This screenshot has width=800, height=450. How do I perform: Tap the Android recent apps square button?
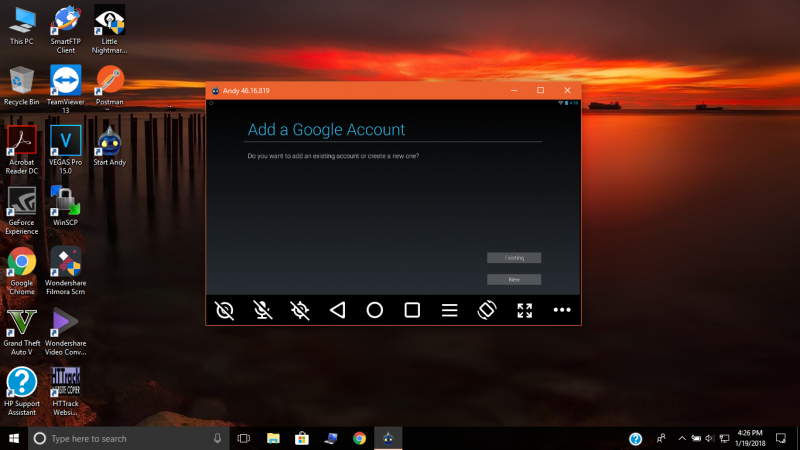coord(412,310)
